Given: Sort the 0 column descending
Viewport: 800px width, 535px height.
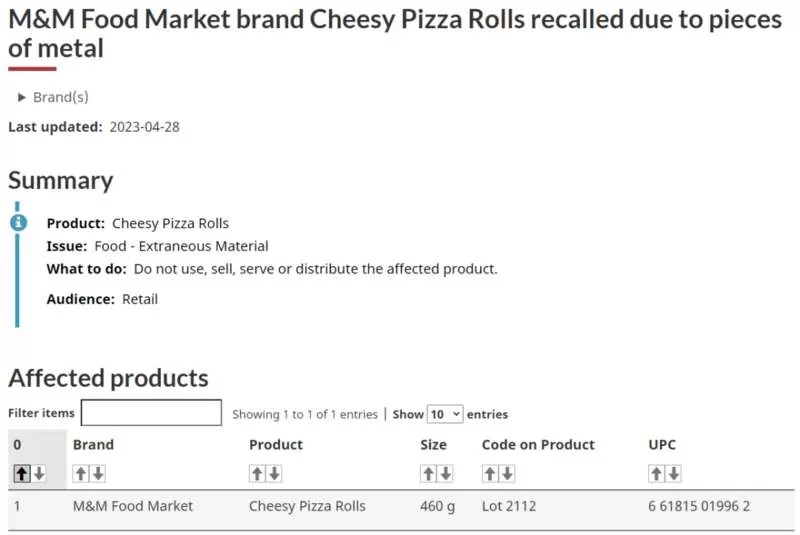Looking at the screenshot, I should point(39,474).
